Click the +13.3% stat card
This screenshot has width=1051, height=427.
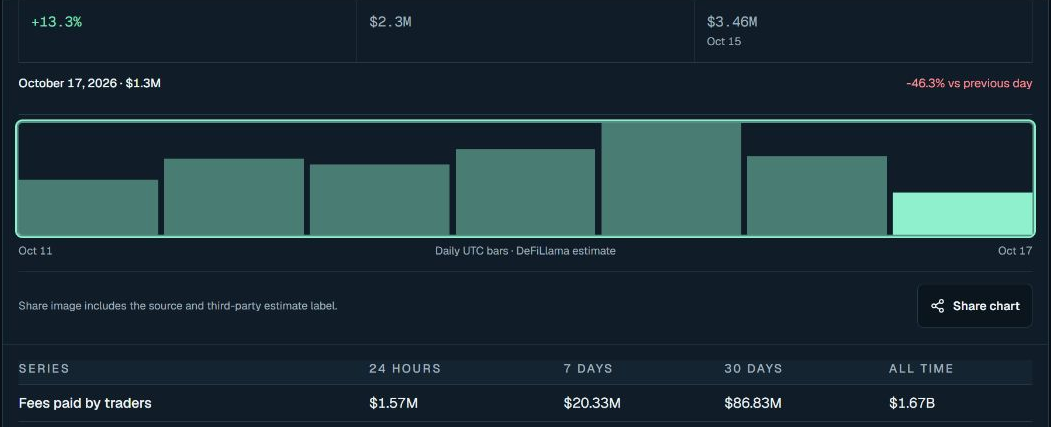[x=187, y=31]
